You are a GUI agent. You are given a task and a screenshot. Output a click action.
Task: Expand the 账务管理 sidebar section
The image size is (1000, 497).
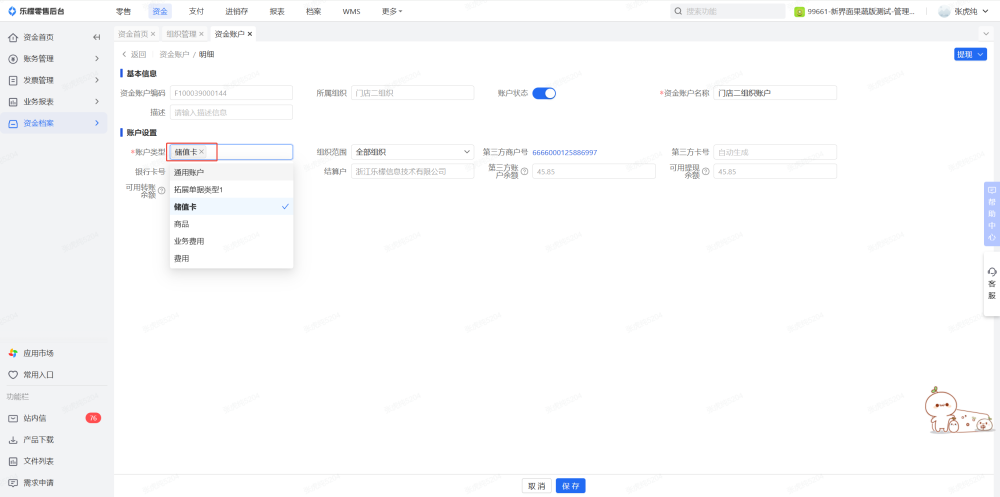click(56, 59)
